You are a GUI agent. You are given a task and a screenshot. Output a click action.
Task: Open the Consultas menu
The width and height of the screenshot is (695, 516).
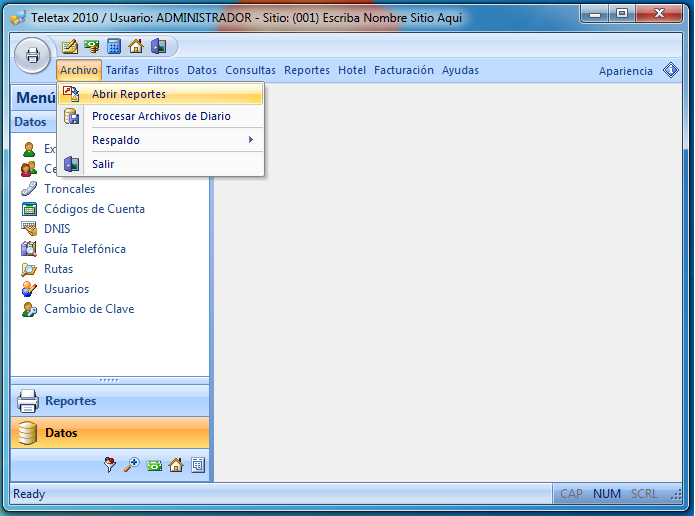tap(250, 70)
